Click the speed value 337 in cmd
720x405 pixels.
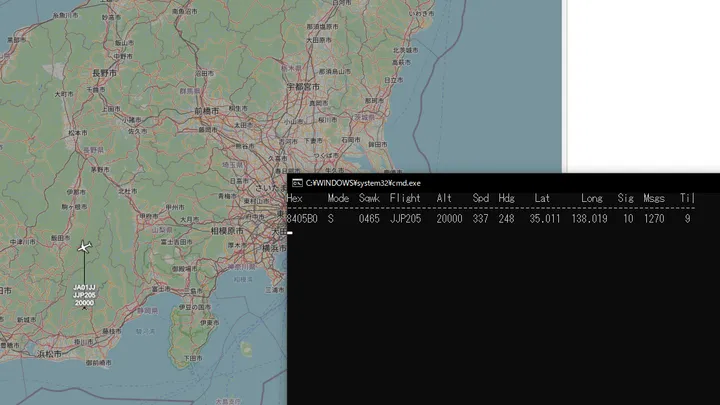(481, 219)
